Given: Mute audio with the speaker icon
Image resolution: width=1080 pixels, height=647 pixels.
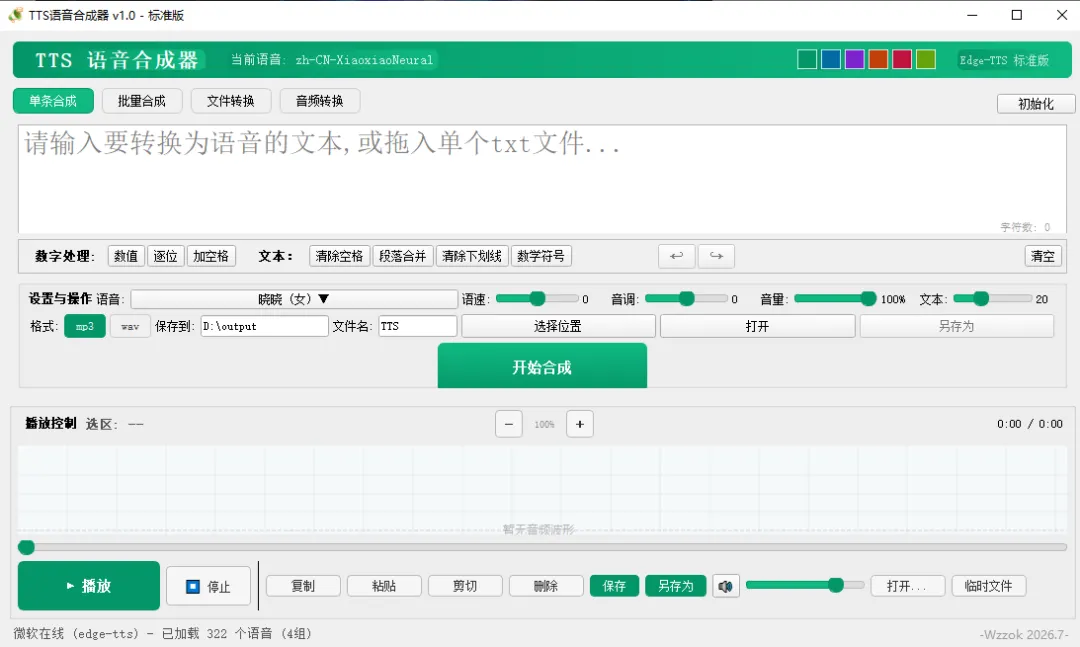Looking at the screenshot, I should [726, 586].
